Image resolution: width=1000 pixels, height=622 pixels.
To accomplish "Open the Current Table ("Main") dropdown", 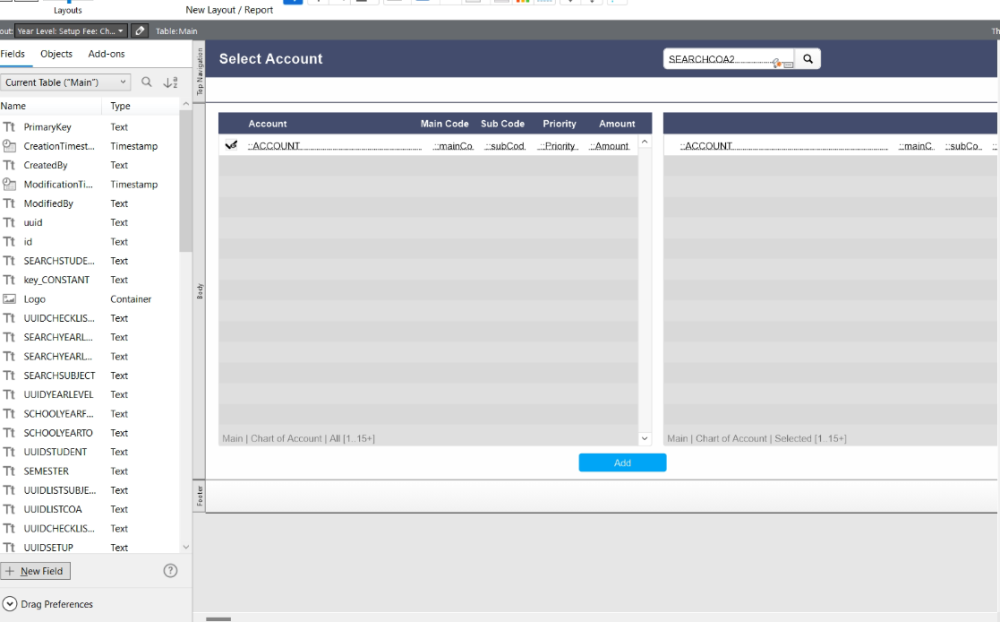I will click(66, 83).
